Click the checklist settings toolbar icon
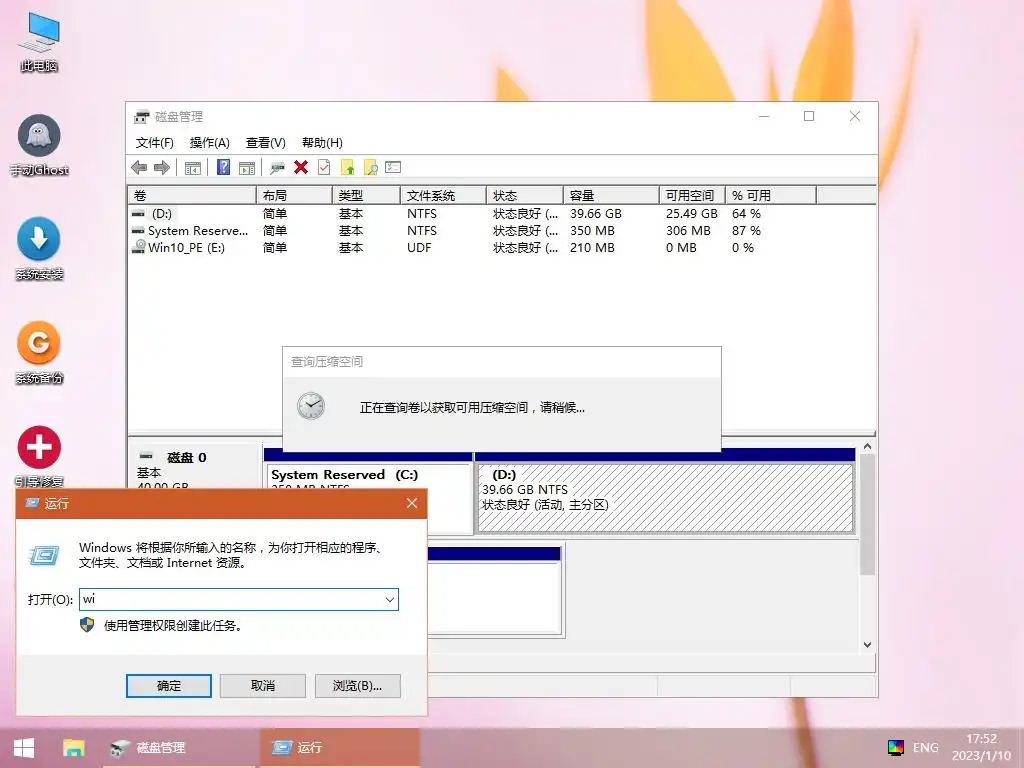Image resolution: width=1024 pixels, height=768 pixels. click(393, 167)
